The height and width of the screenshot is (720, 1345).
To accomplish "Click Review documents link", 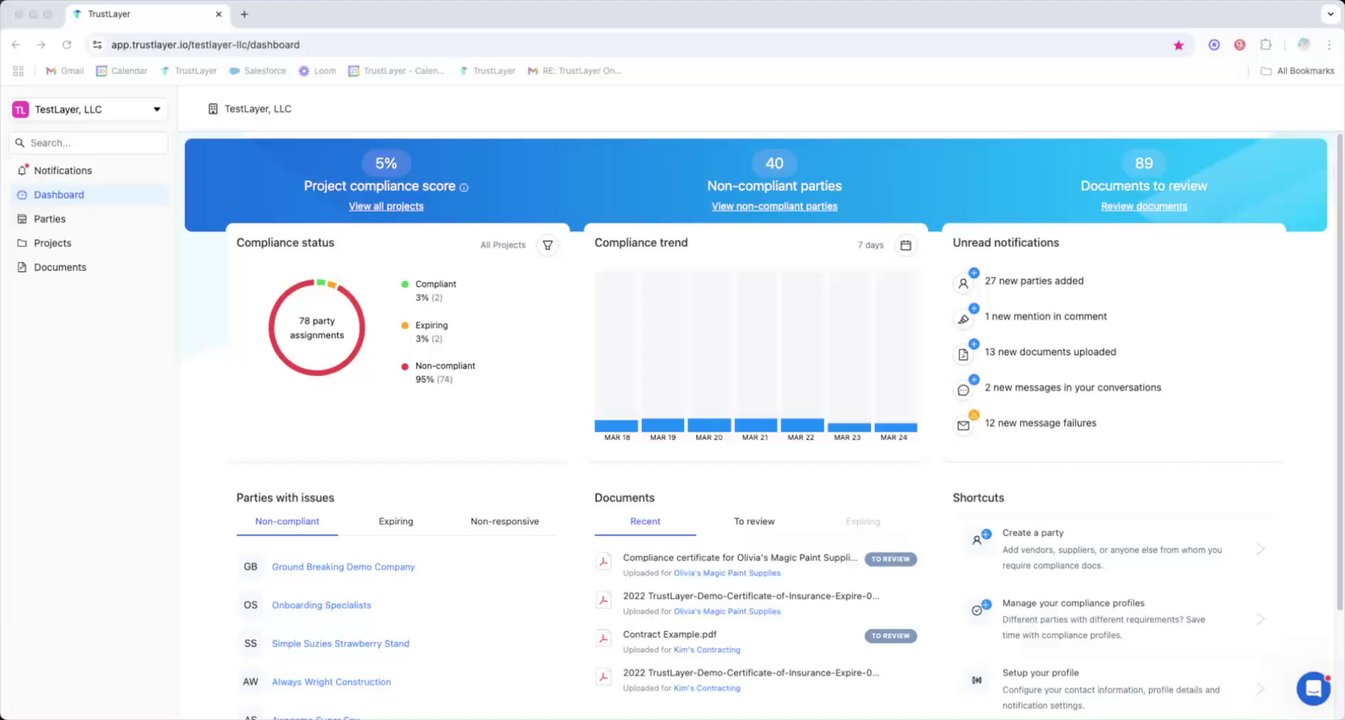I will (x=1144, y=206).
